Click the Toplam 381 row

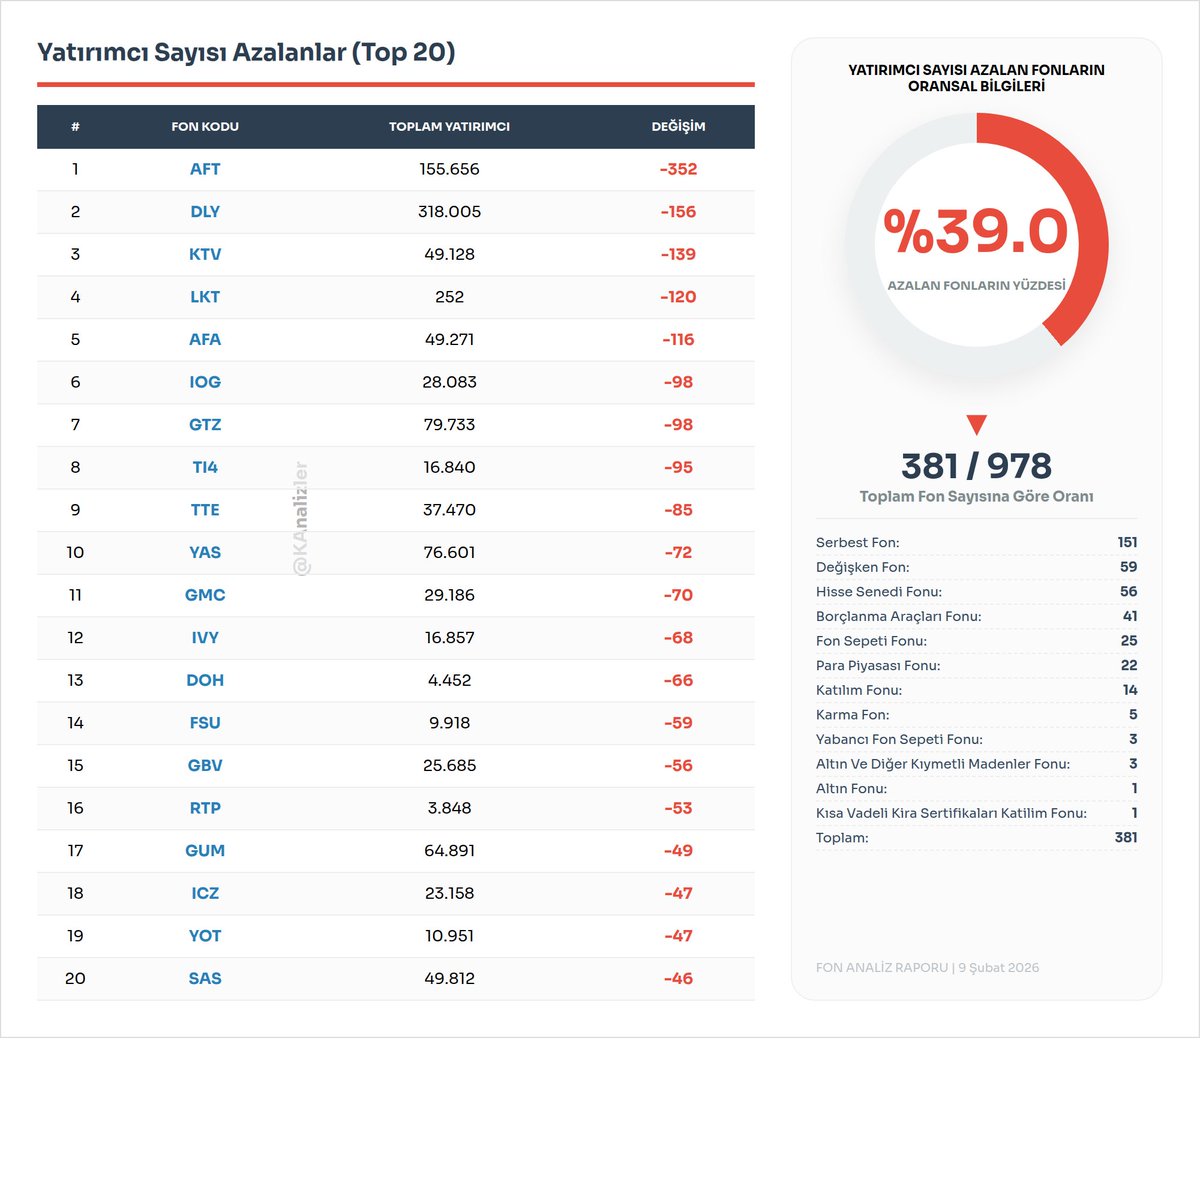click(977, 837)
